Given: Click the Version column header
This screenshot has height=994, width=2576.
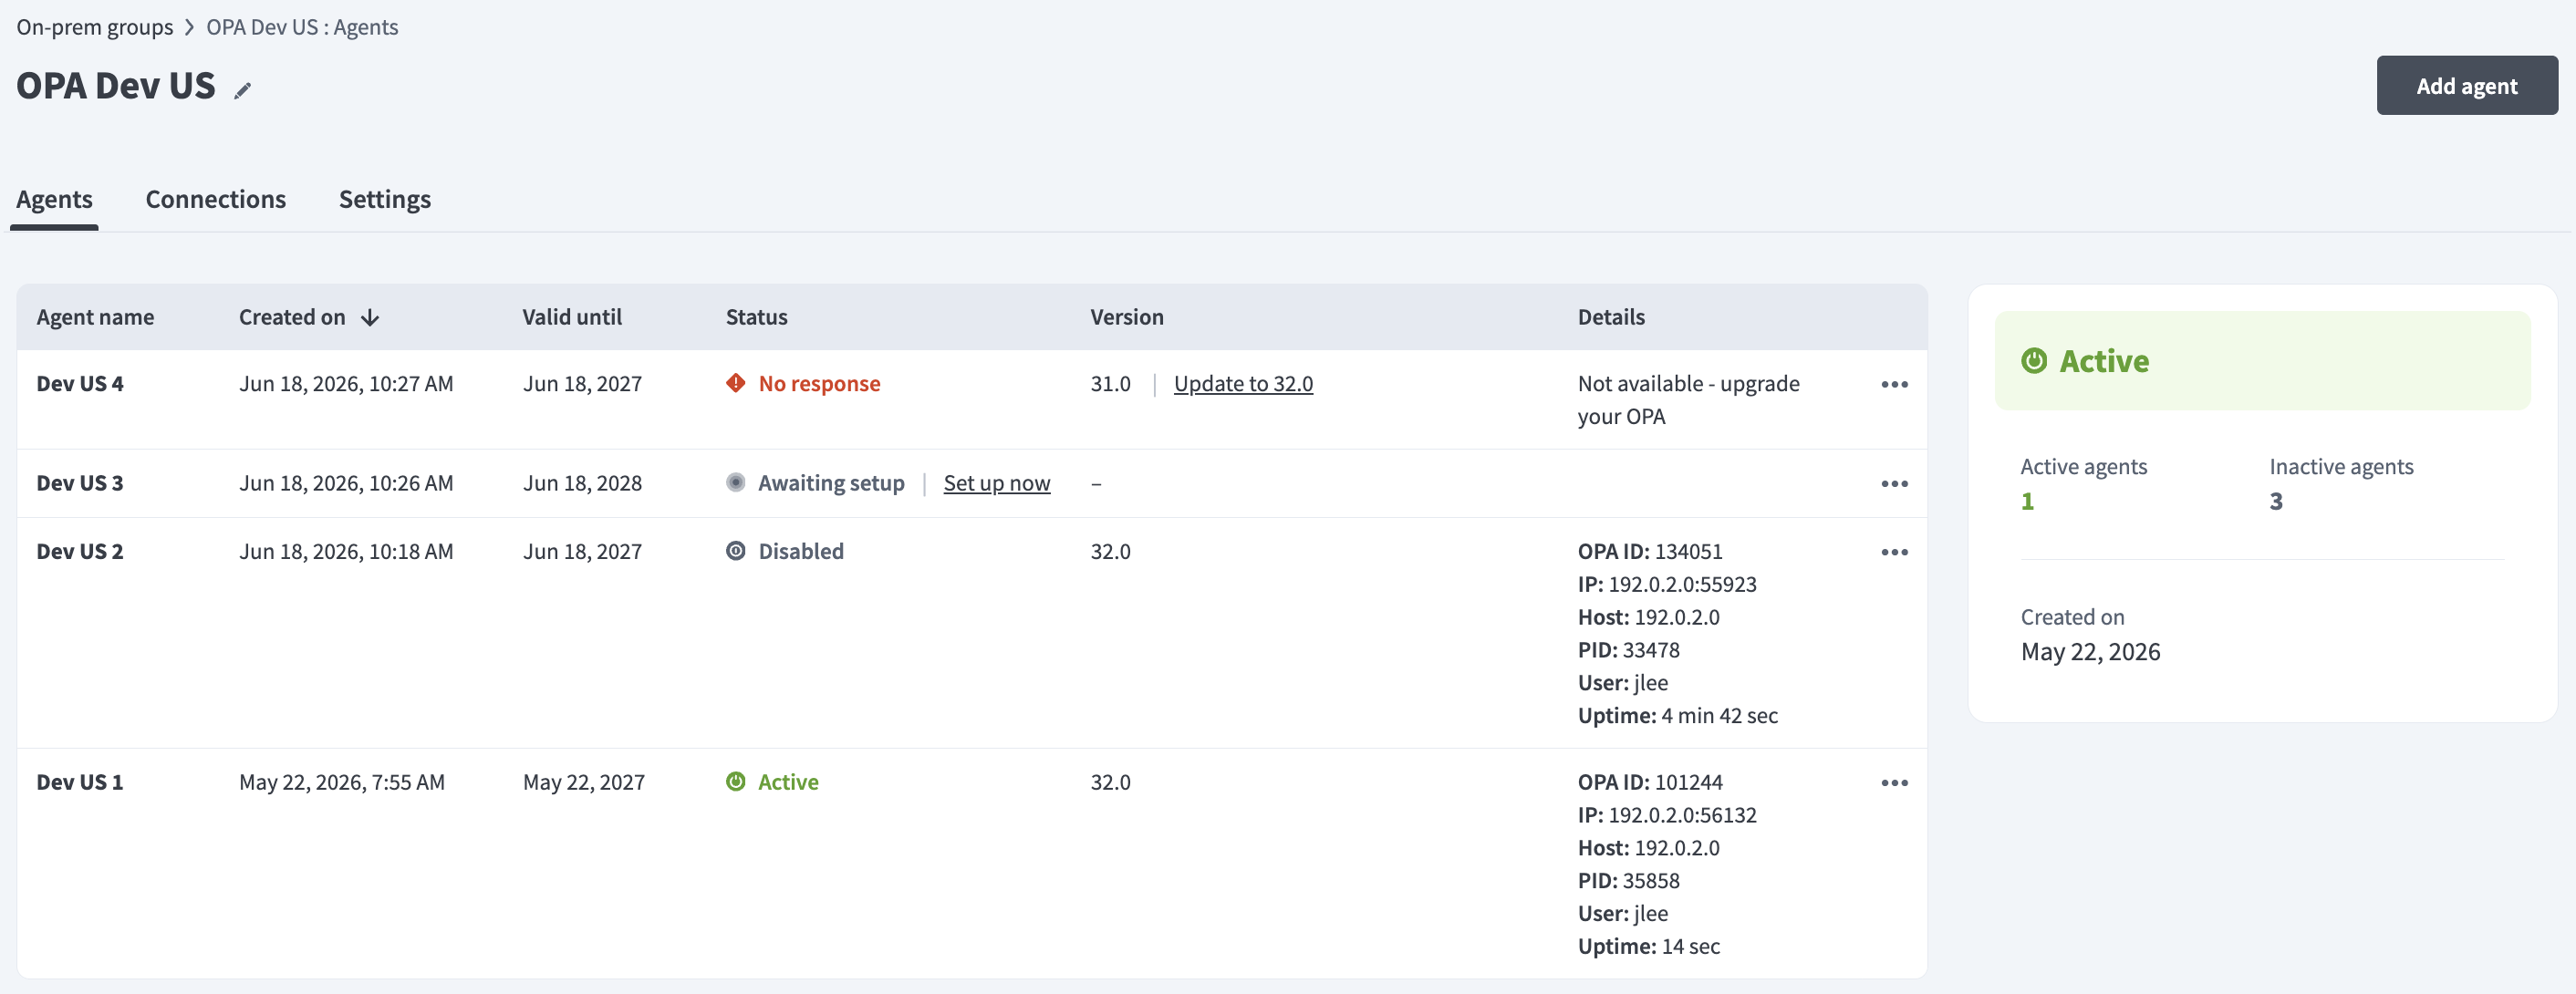Looking at the screenshot, I should tap(1127, 317).
